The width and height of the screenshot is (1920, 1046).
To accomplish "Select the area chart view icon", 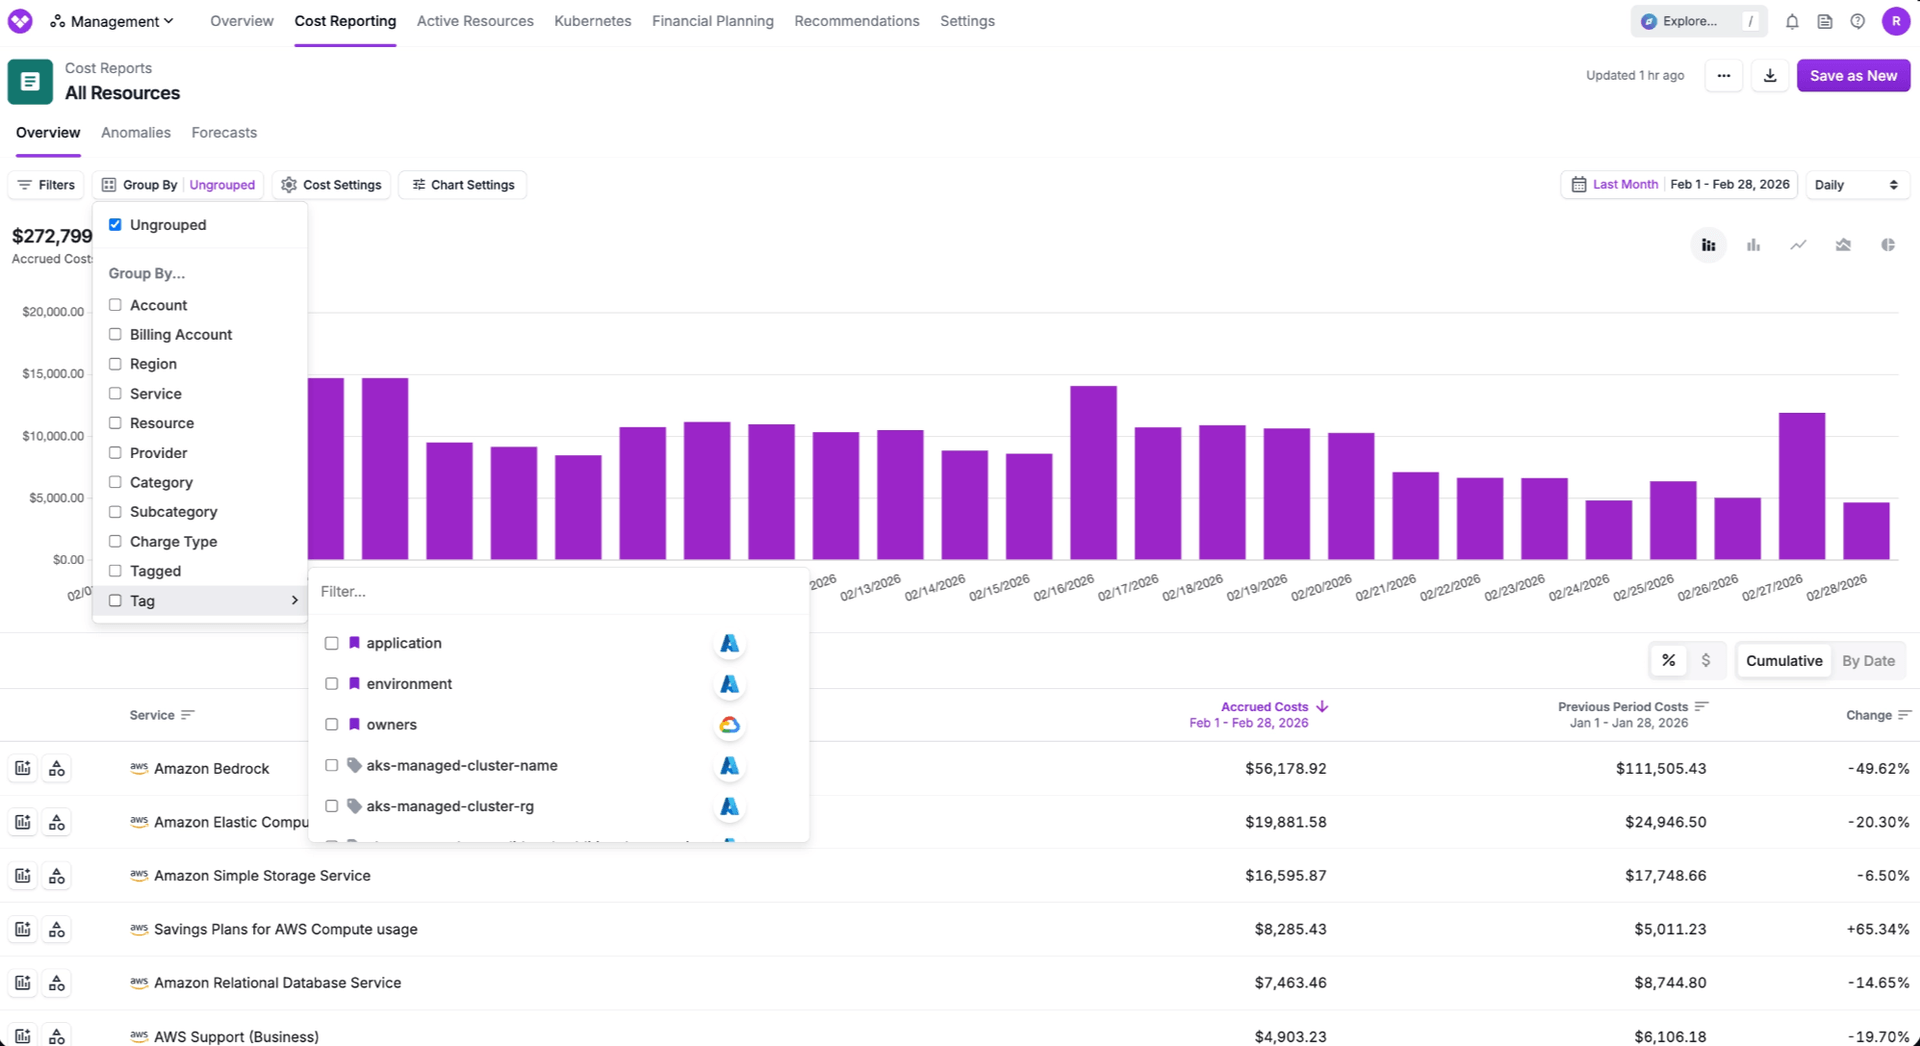I will (x=1843, y=245).
